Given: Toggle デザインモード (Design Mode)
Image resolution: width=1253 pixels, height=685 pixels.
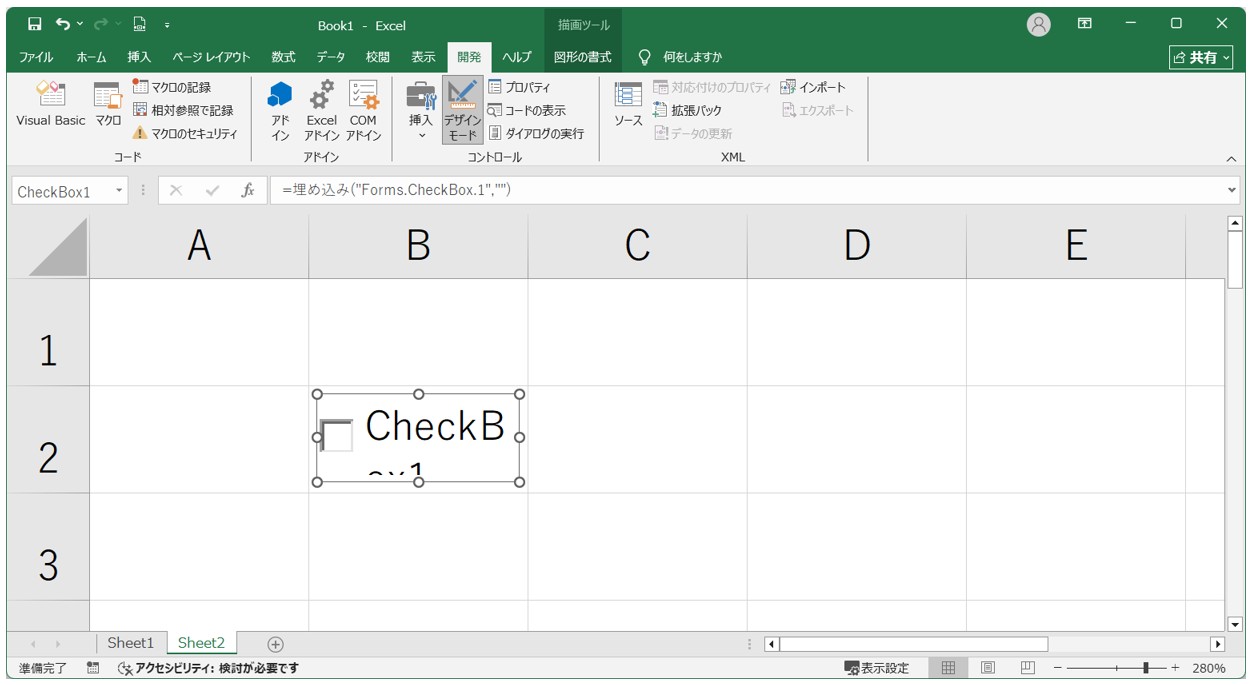Looking at the screenshot, I should 462,111.
